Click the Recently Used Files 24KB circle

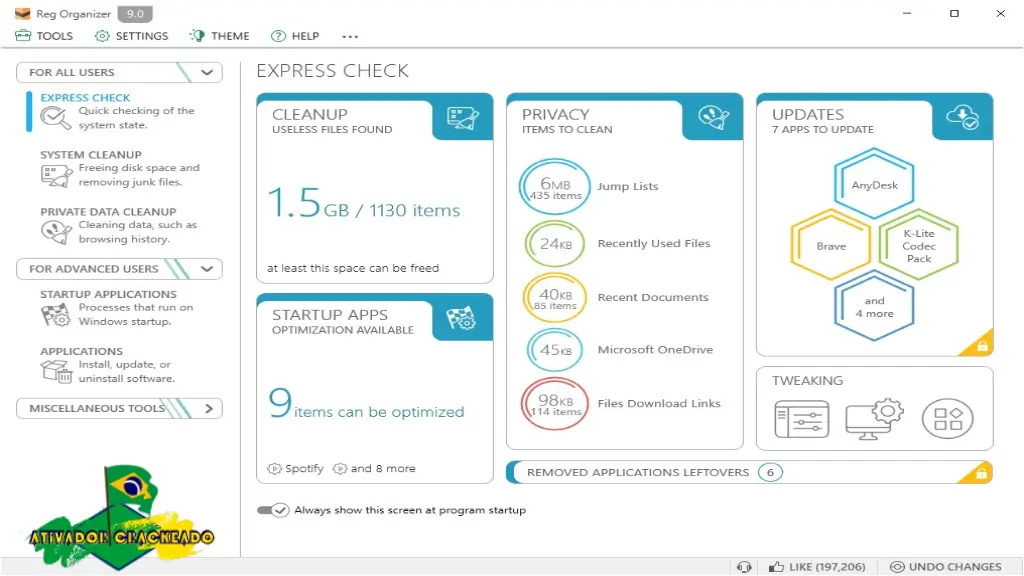(x=555, y=244)
